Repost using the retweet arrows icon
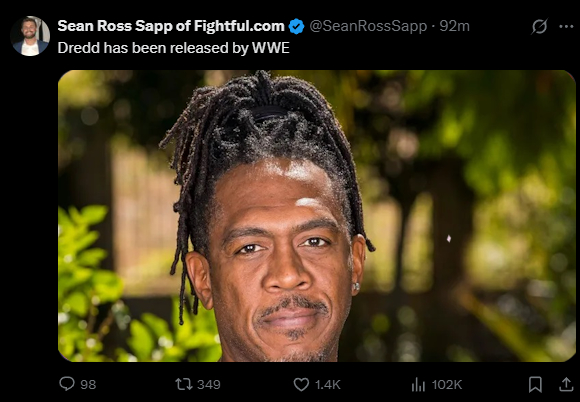The height and width of the screenshot is (402, 580). (184, 384)
